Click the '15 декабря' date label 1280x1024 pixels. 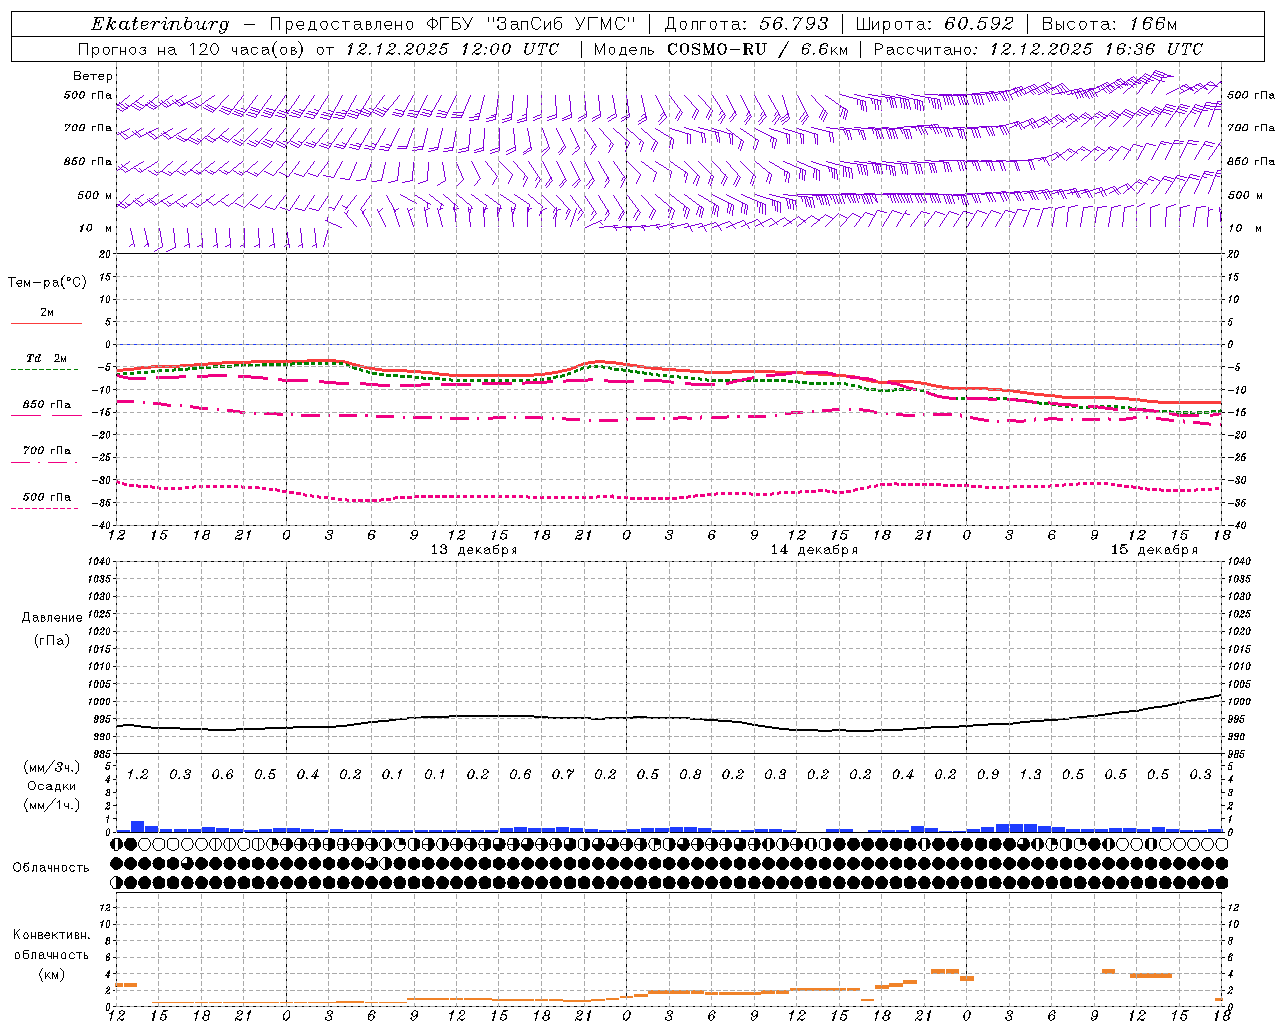pos(1154,550)
